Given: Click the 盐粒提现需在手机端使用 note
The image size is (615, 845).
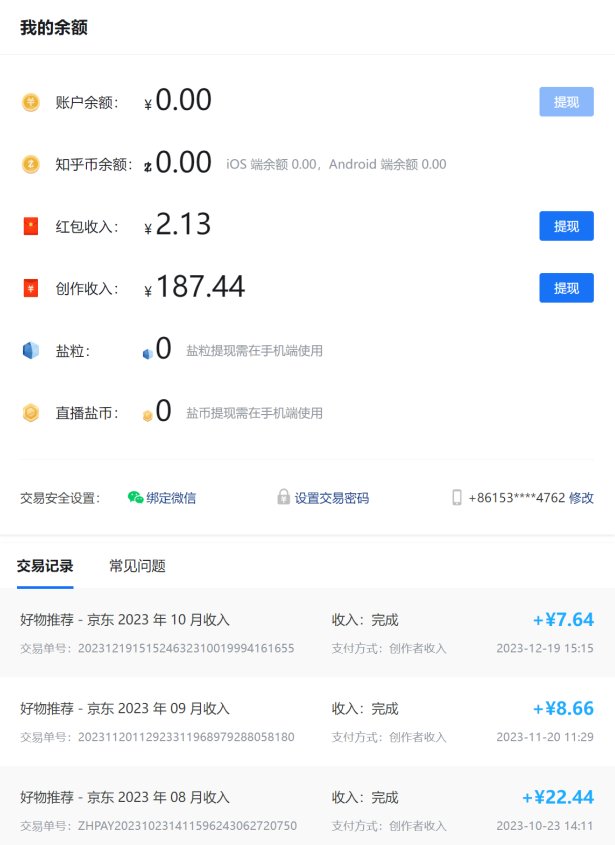Looking at the screenshot, I should 254,351.
